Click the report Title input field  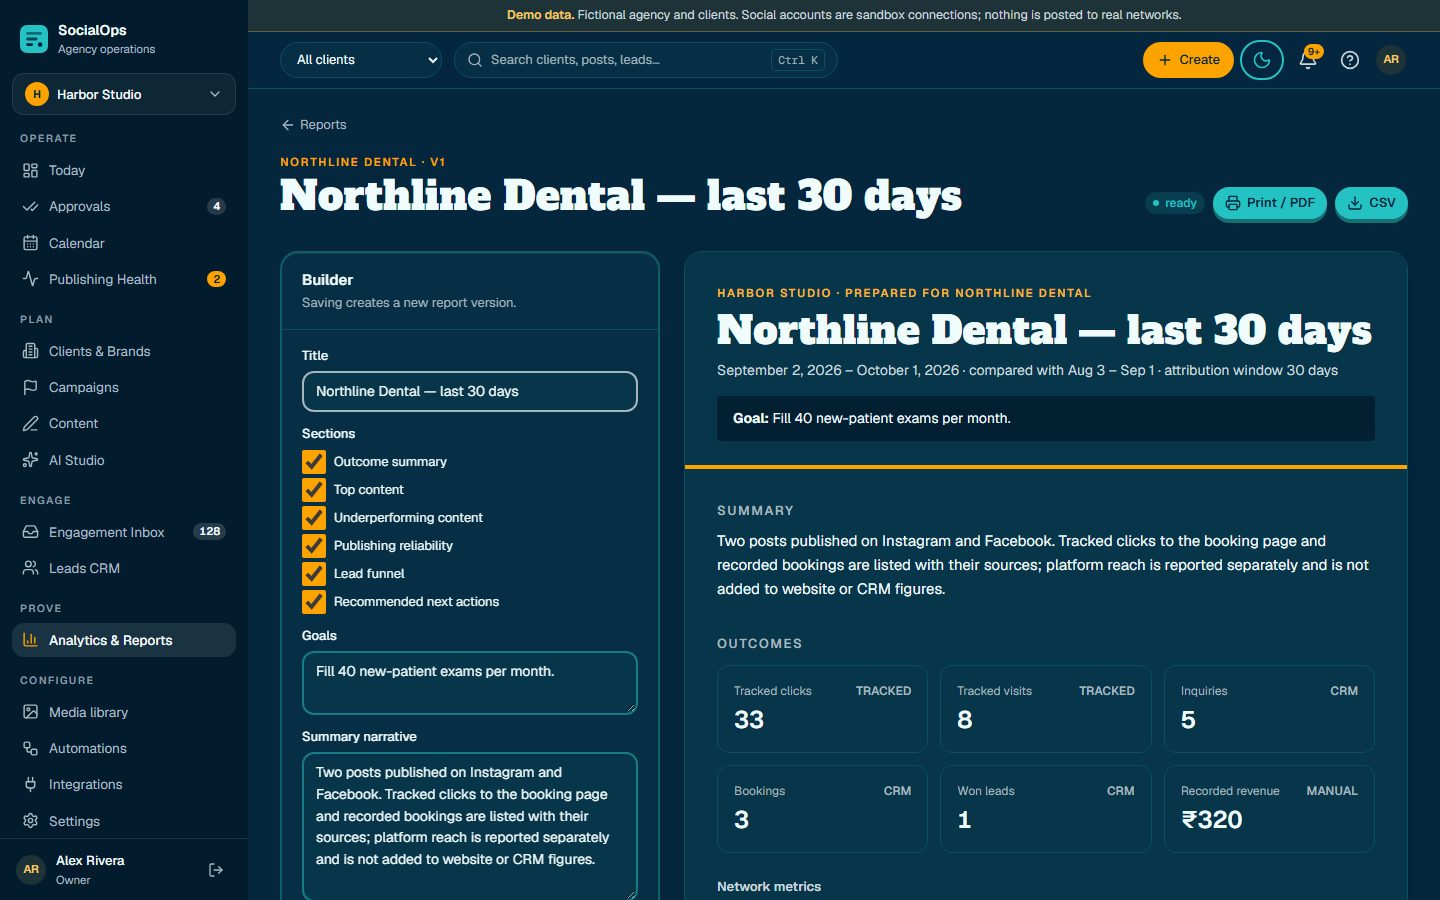(x=470, y=391)
